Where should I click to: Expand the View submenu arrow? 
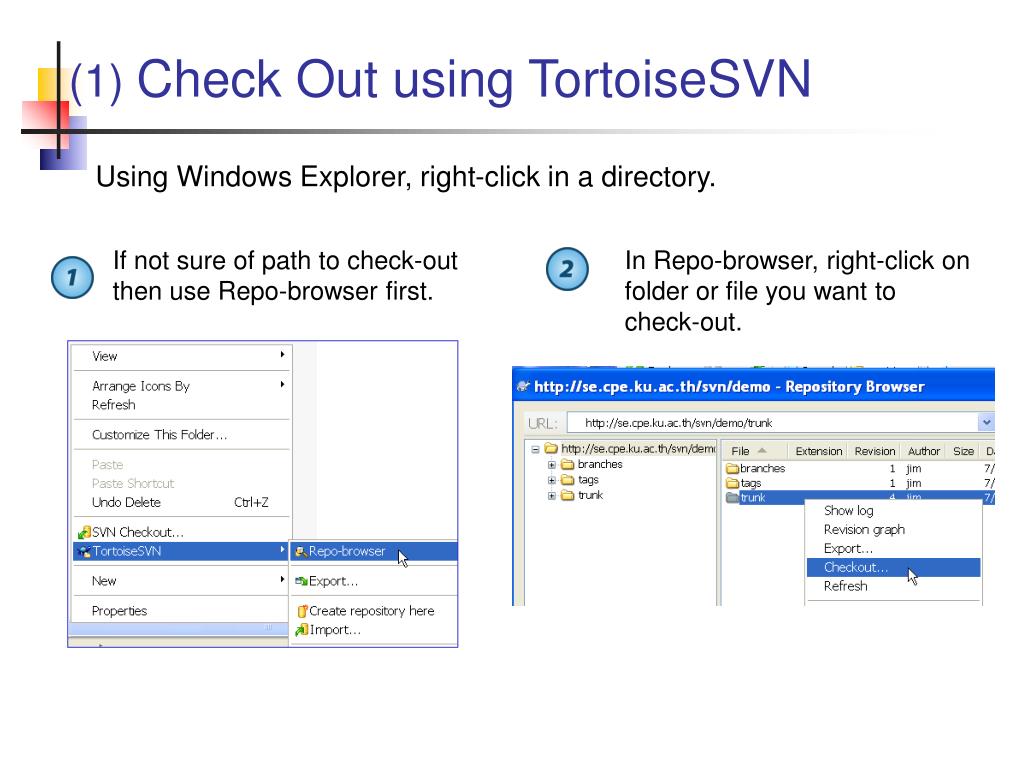[x=282, y=355]
